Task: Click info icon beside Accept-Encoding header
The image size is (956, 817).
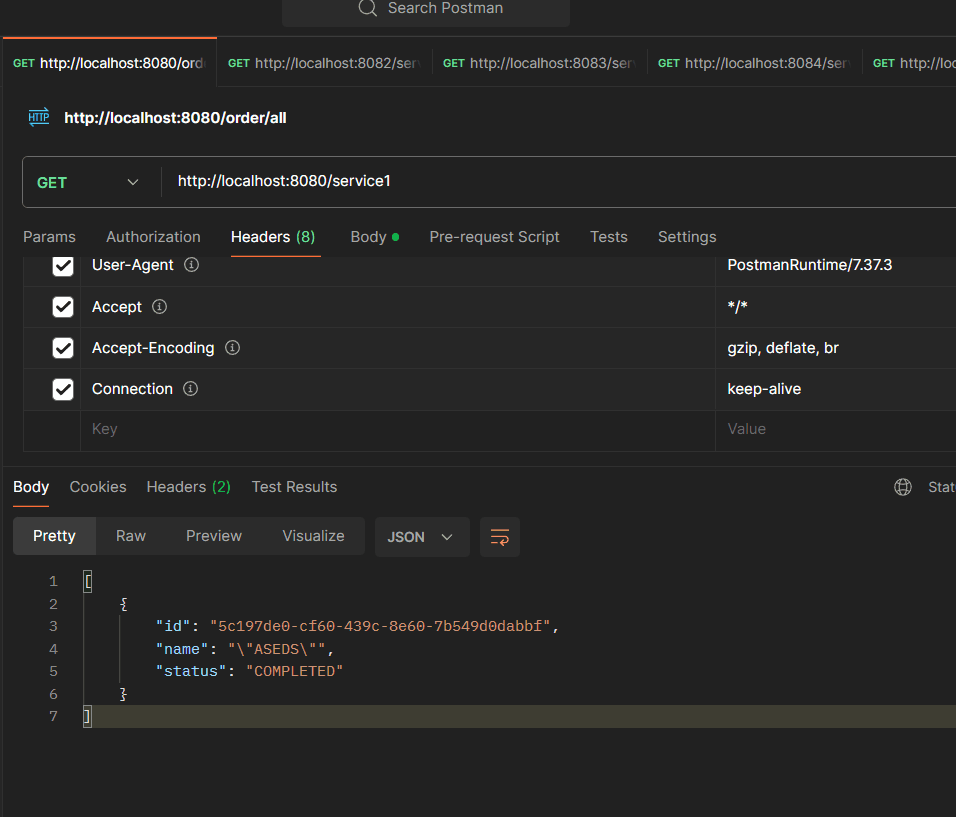Action: click(x=232, y=348)
